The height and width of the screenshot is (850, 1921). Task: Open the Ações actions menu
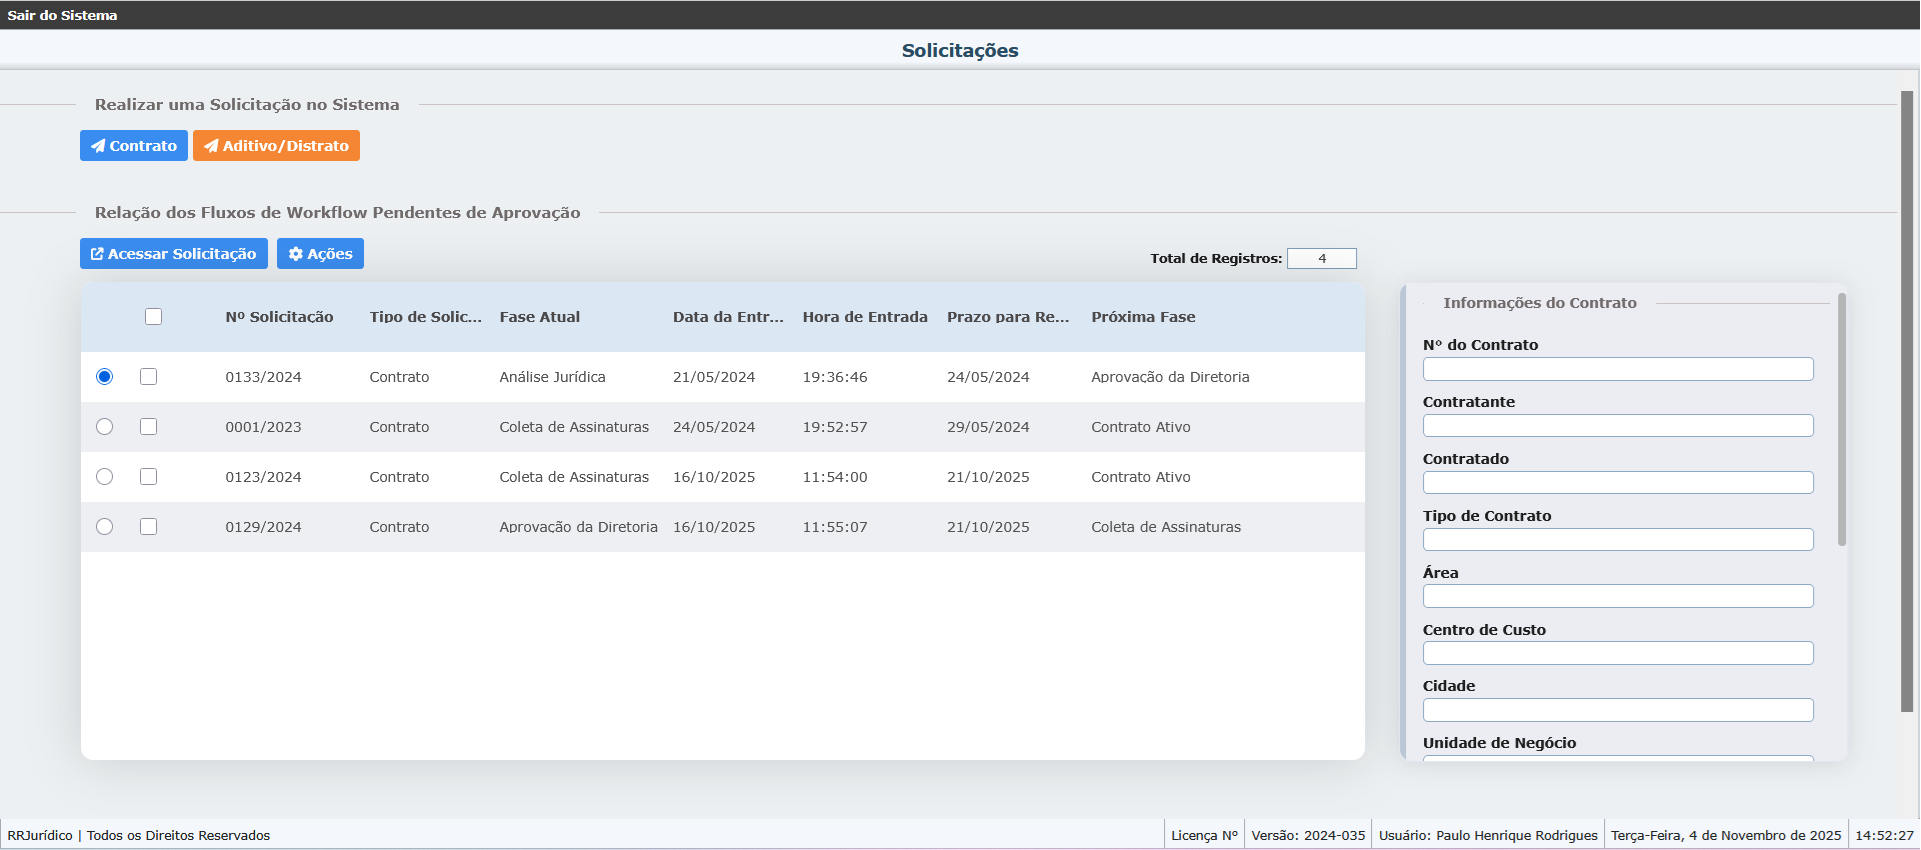[320, 254]
